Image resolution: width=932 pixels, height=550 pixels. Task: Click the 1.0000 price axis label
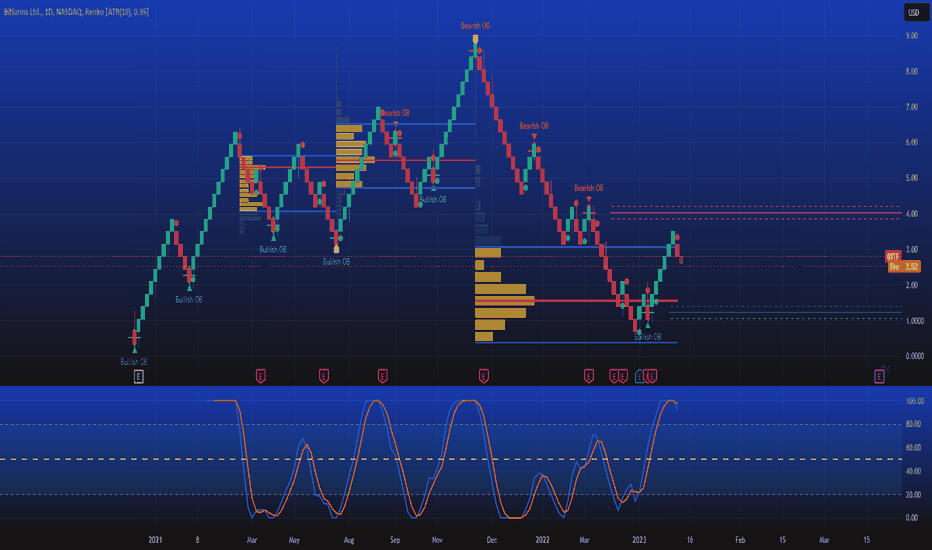coord(914,320)
